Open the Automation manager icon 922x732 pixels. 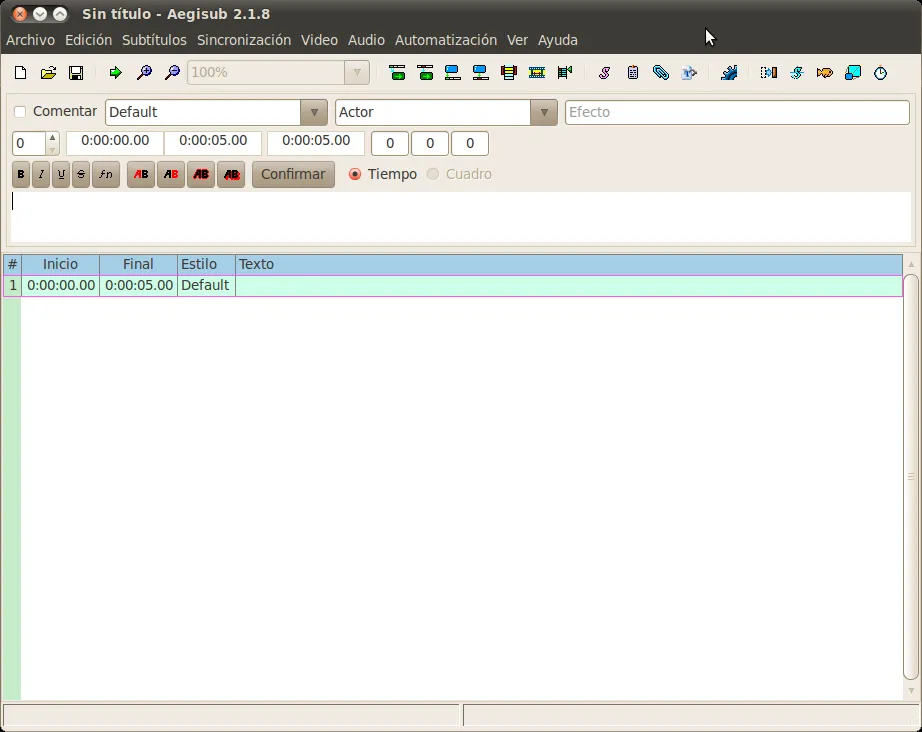click(729, 73)
